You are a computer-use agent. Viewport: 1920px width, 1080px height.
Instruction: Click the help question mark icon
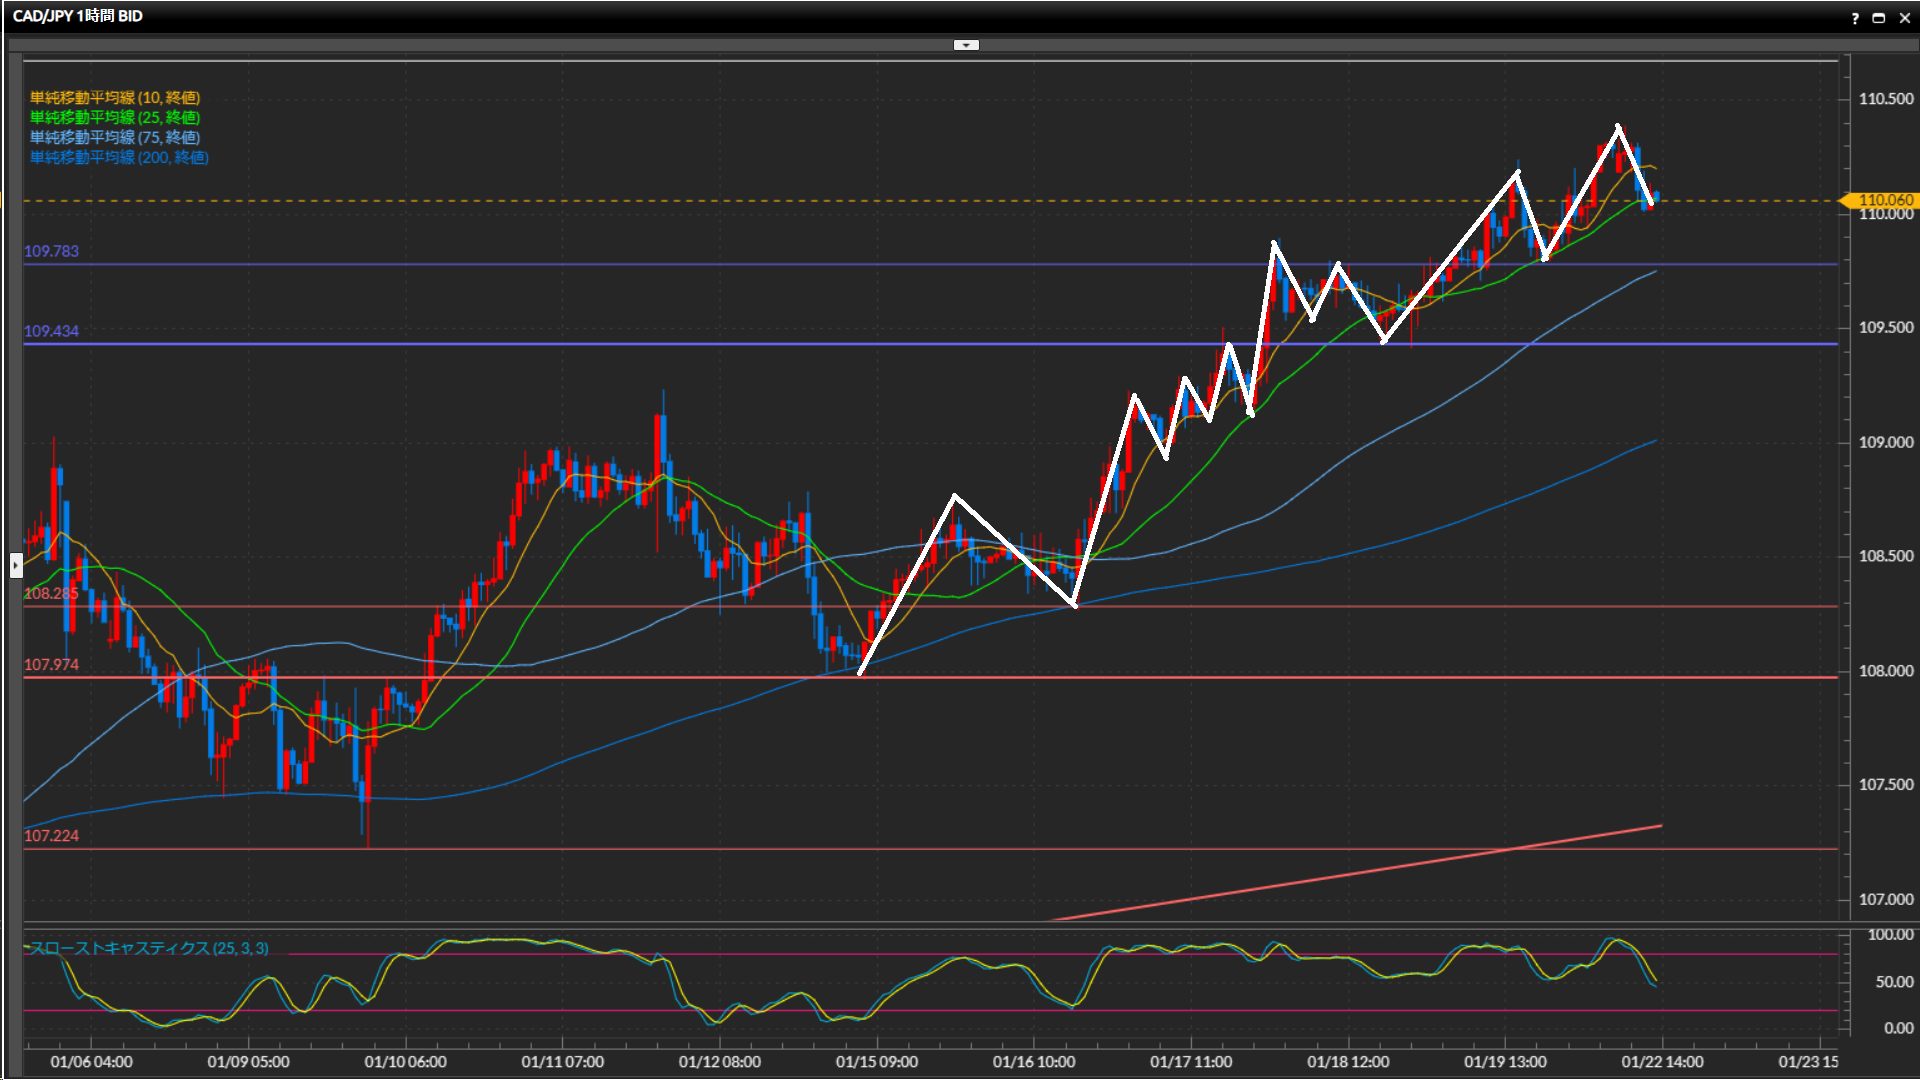coord(1855,18)
